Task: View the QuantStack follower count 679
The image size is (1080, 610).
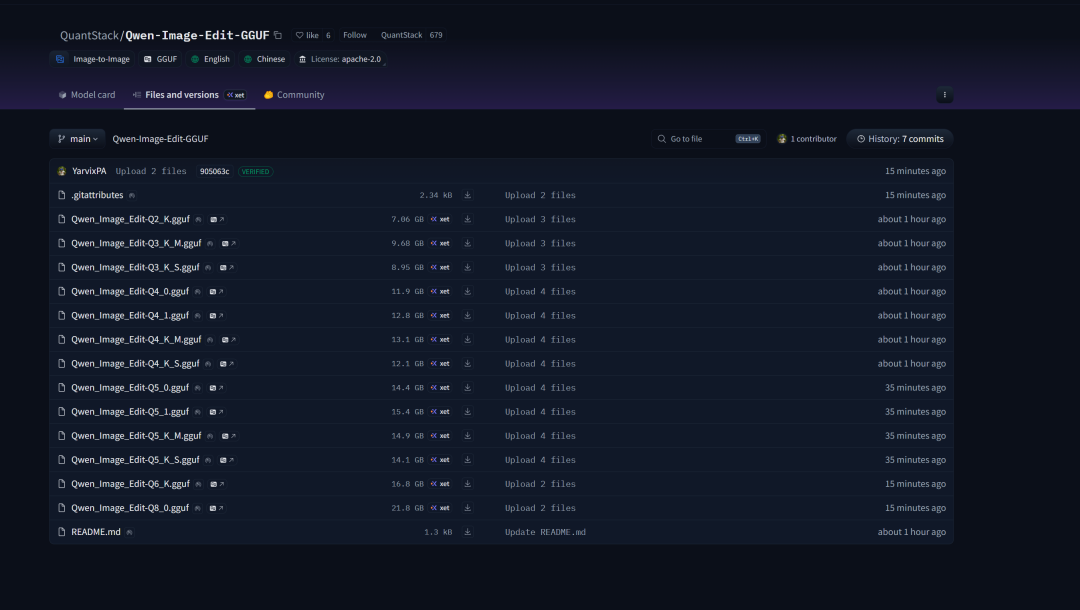Action: (x=436, y=35)
